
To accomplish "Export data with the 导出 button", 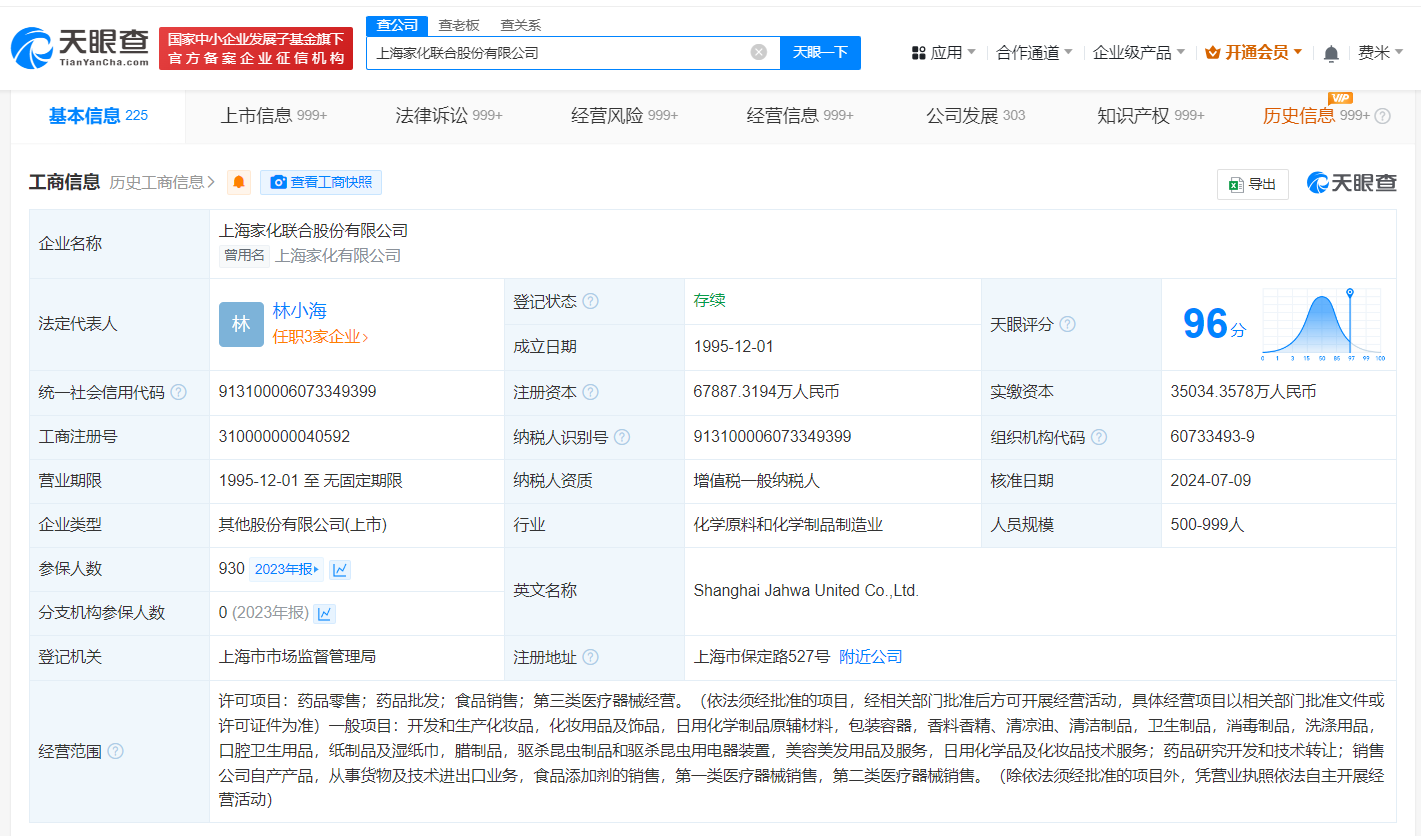I will pos(1252,184).
